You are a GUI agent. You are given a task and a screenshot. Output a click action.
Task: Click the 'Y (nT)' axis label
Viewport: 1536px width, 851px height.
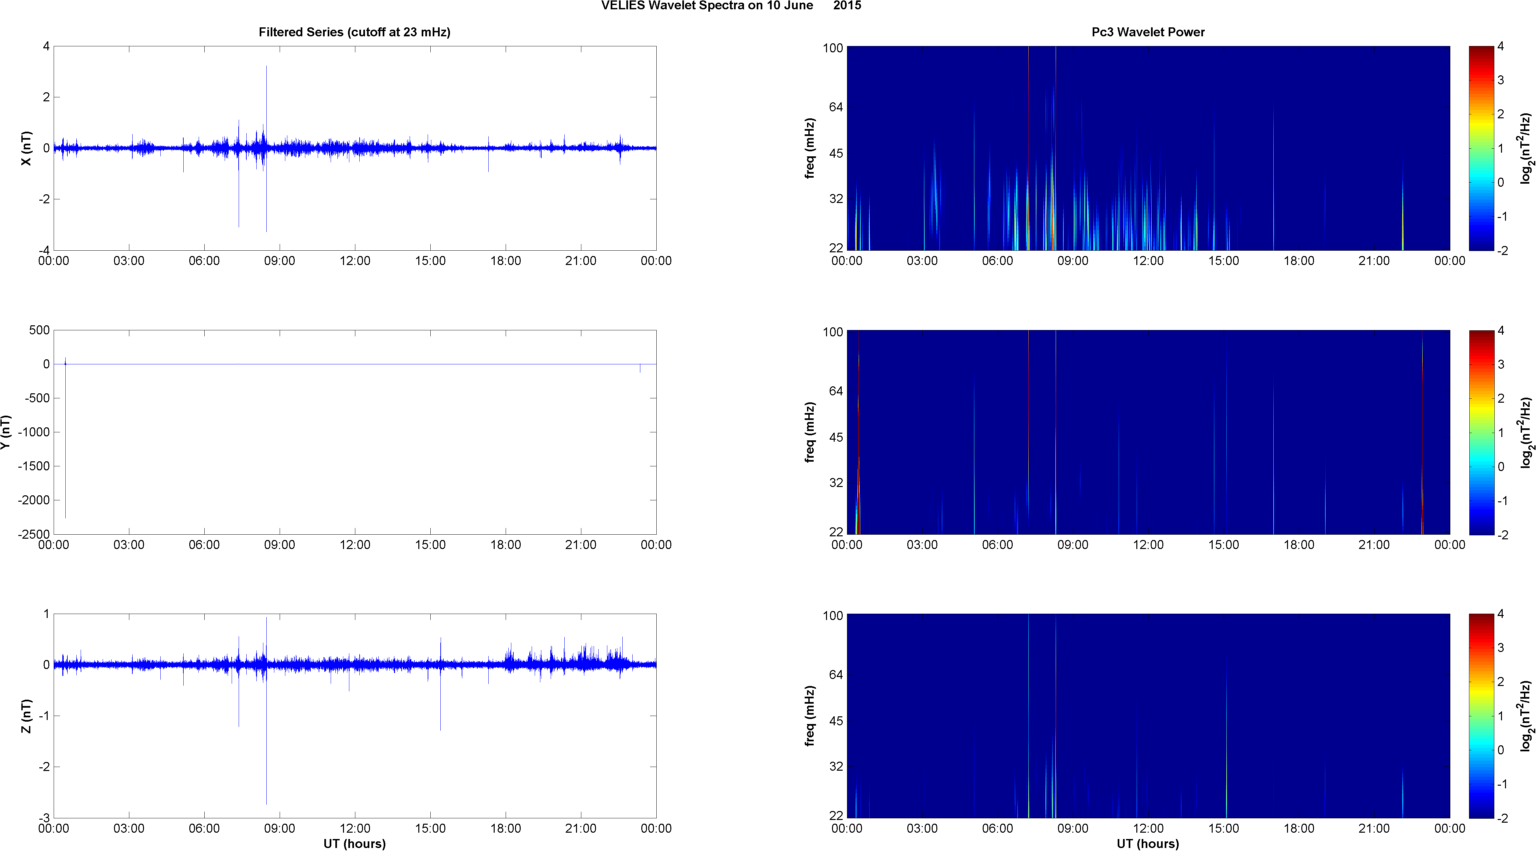tap(6, 432)
